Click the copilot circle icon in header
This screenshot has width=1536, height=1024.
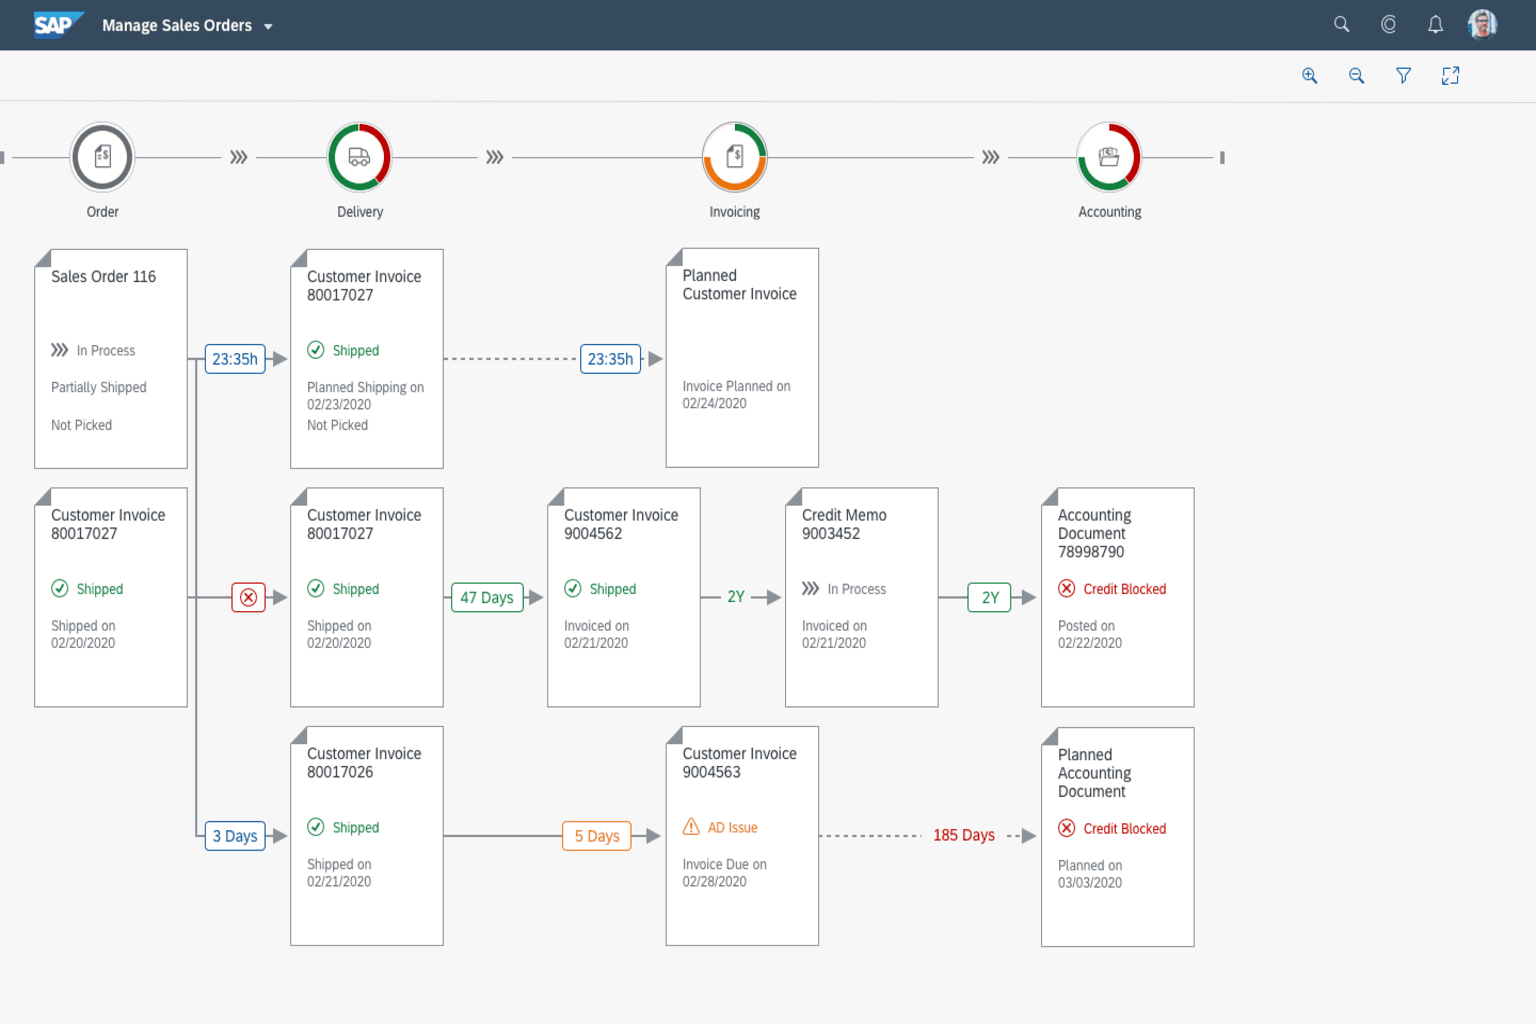(1388, 25)
